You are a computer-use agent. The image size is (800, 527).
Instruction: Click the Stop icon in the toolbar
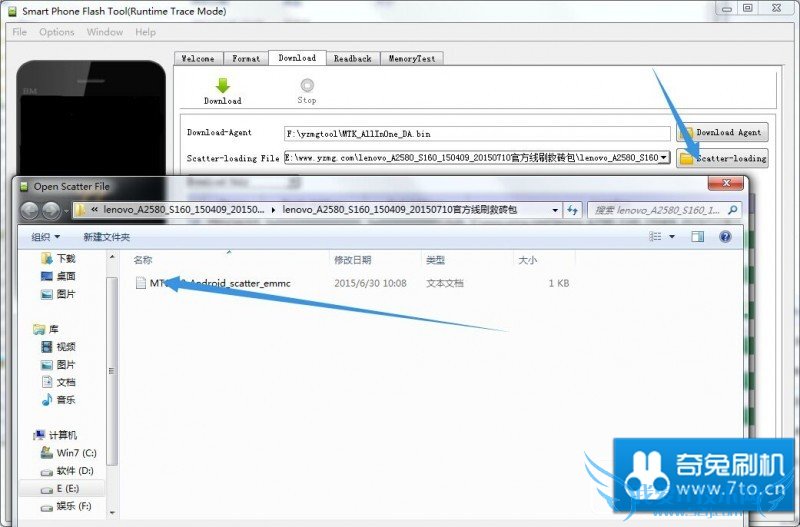[307, 85]
